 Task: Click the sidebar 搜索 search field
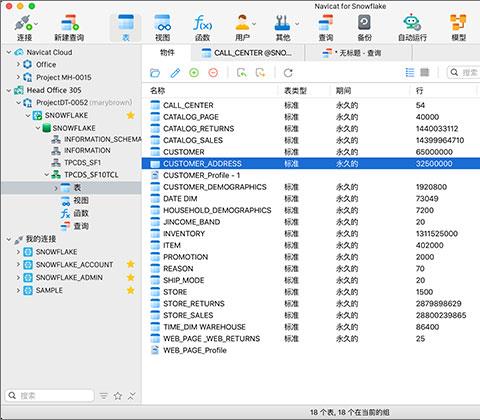click(50, 396)
